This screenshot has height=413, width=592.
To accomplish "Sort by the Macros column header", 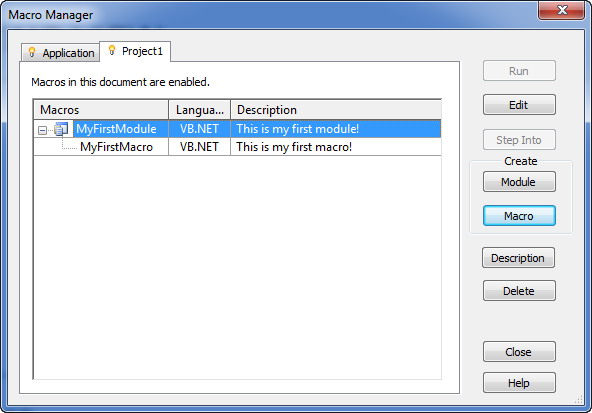I will pos(101,110).
